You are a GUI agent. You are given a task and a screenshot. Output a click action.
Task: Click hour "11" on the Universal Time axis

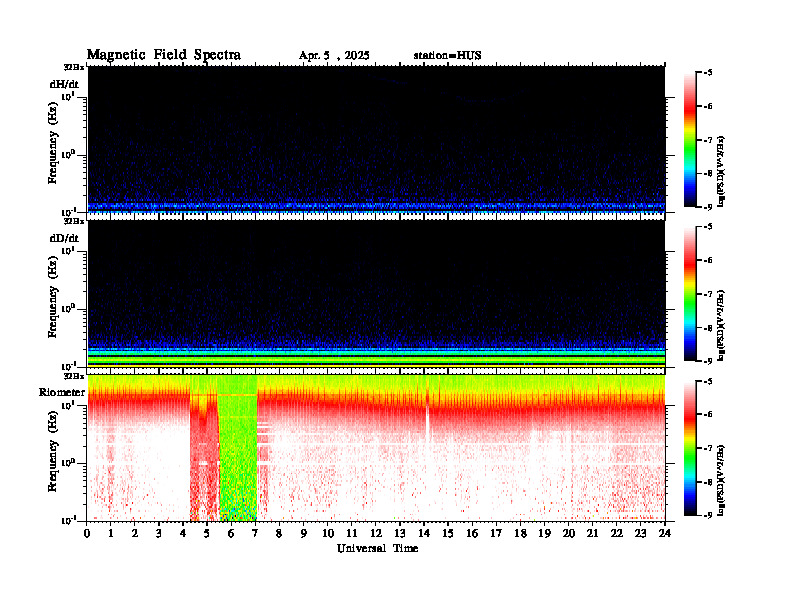click(352, 533)
